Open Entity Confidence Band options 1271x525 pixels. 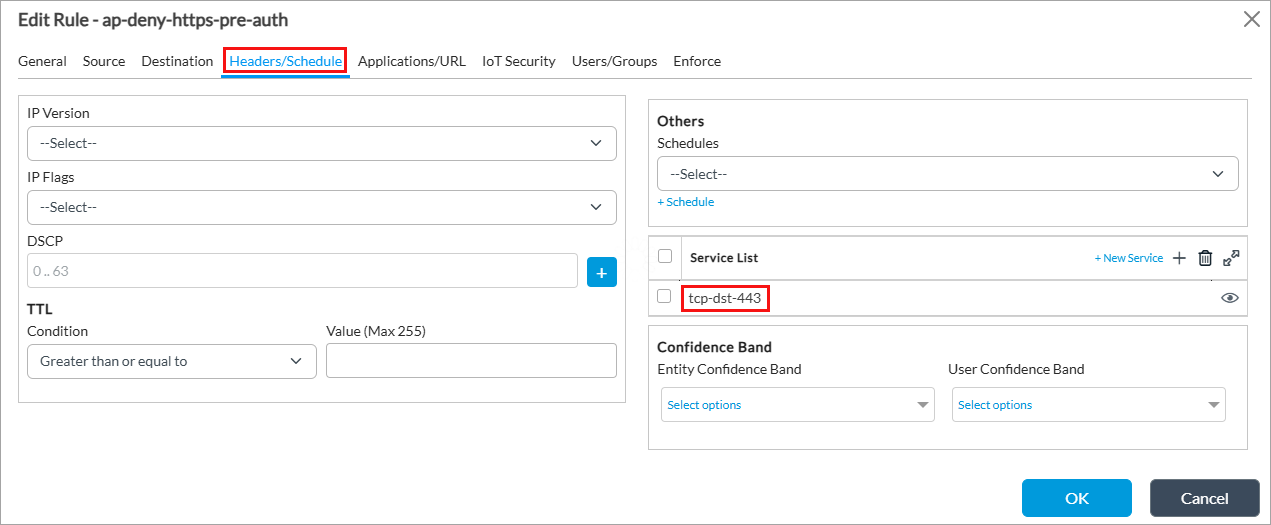point(797,405)
